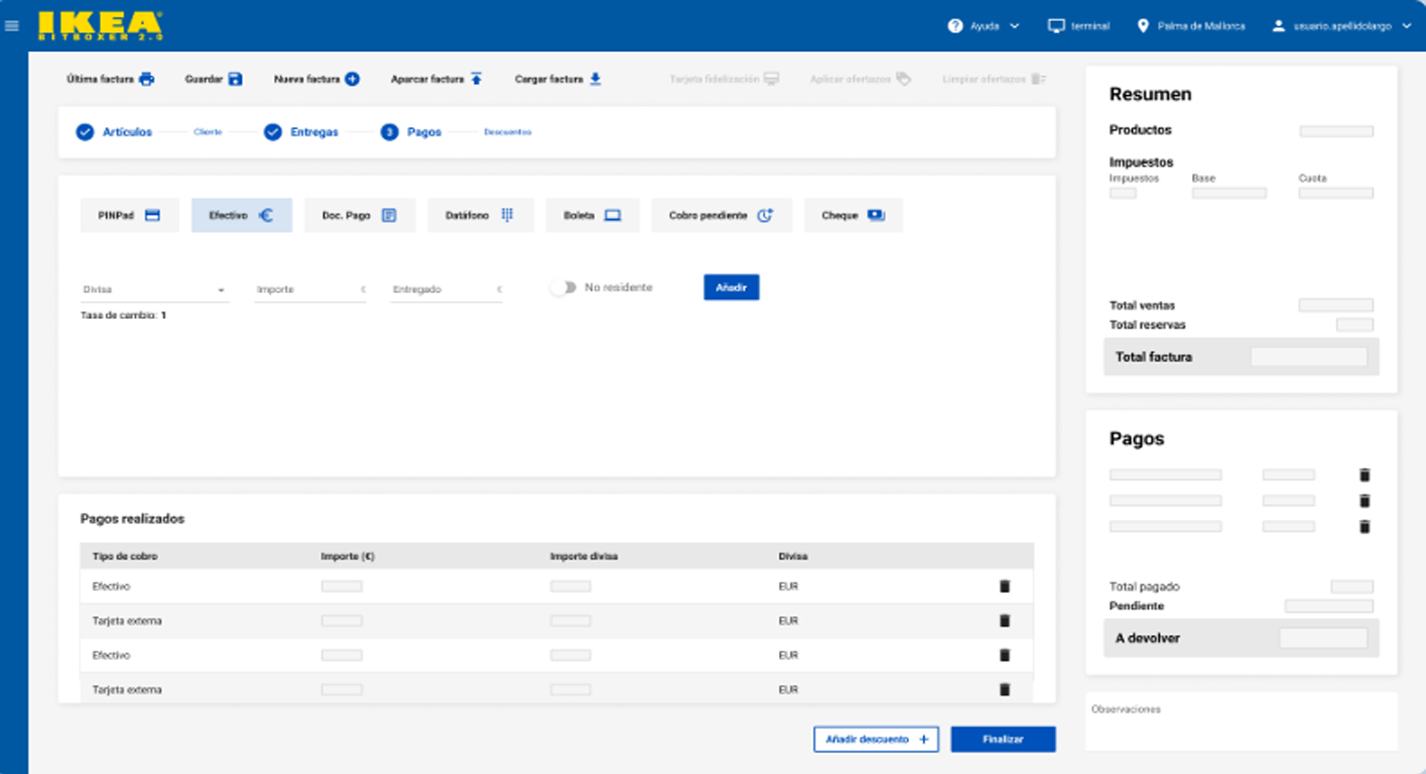Expand the usuario.apellidolargo account menu
This screenshot has width=1426, height=774.
(1341, 26)
